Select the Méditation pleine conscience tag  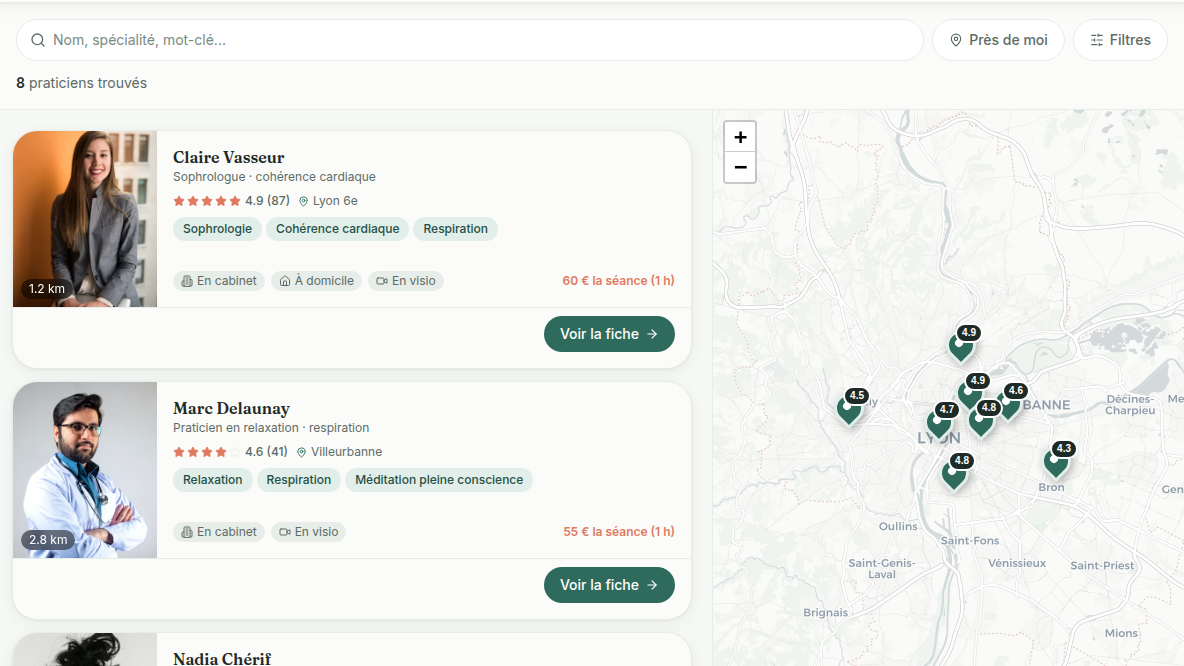(x=439, y=479)
